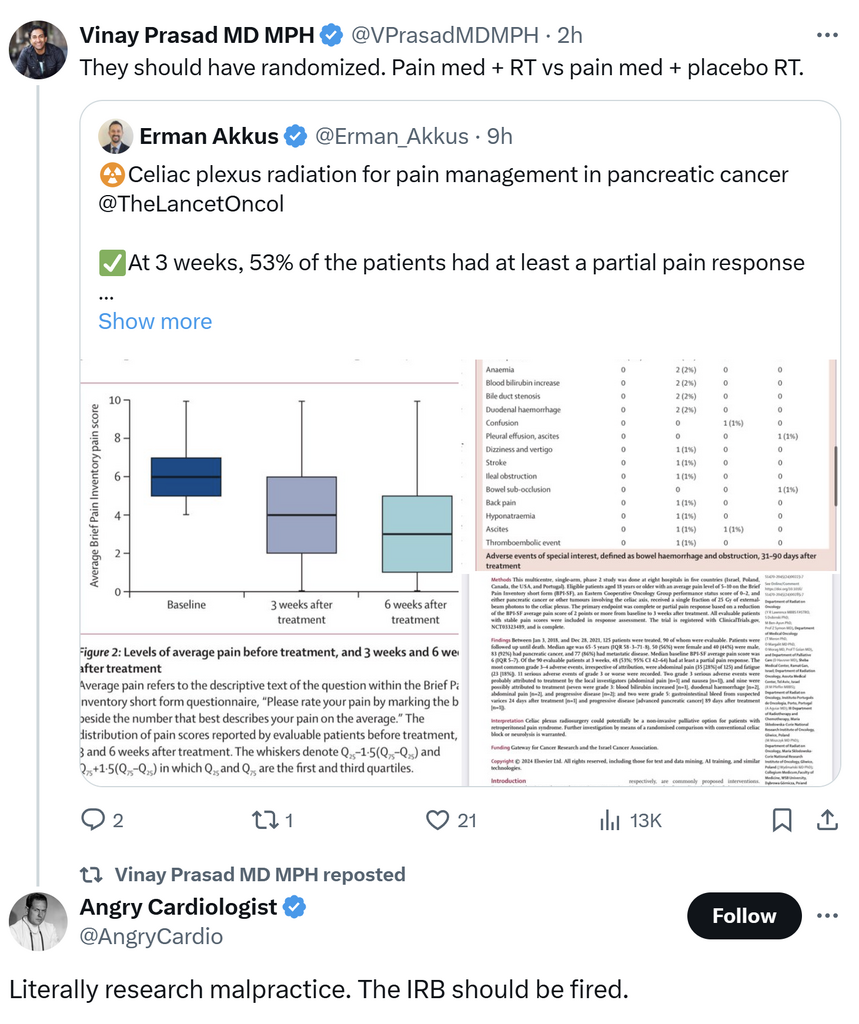Open Erman Akkus's small avatar in the quoted tweet
The width and height of the screenshot is (859, 1024).
(x=115, y=136)
